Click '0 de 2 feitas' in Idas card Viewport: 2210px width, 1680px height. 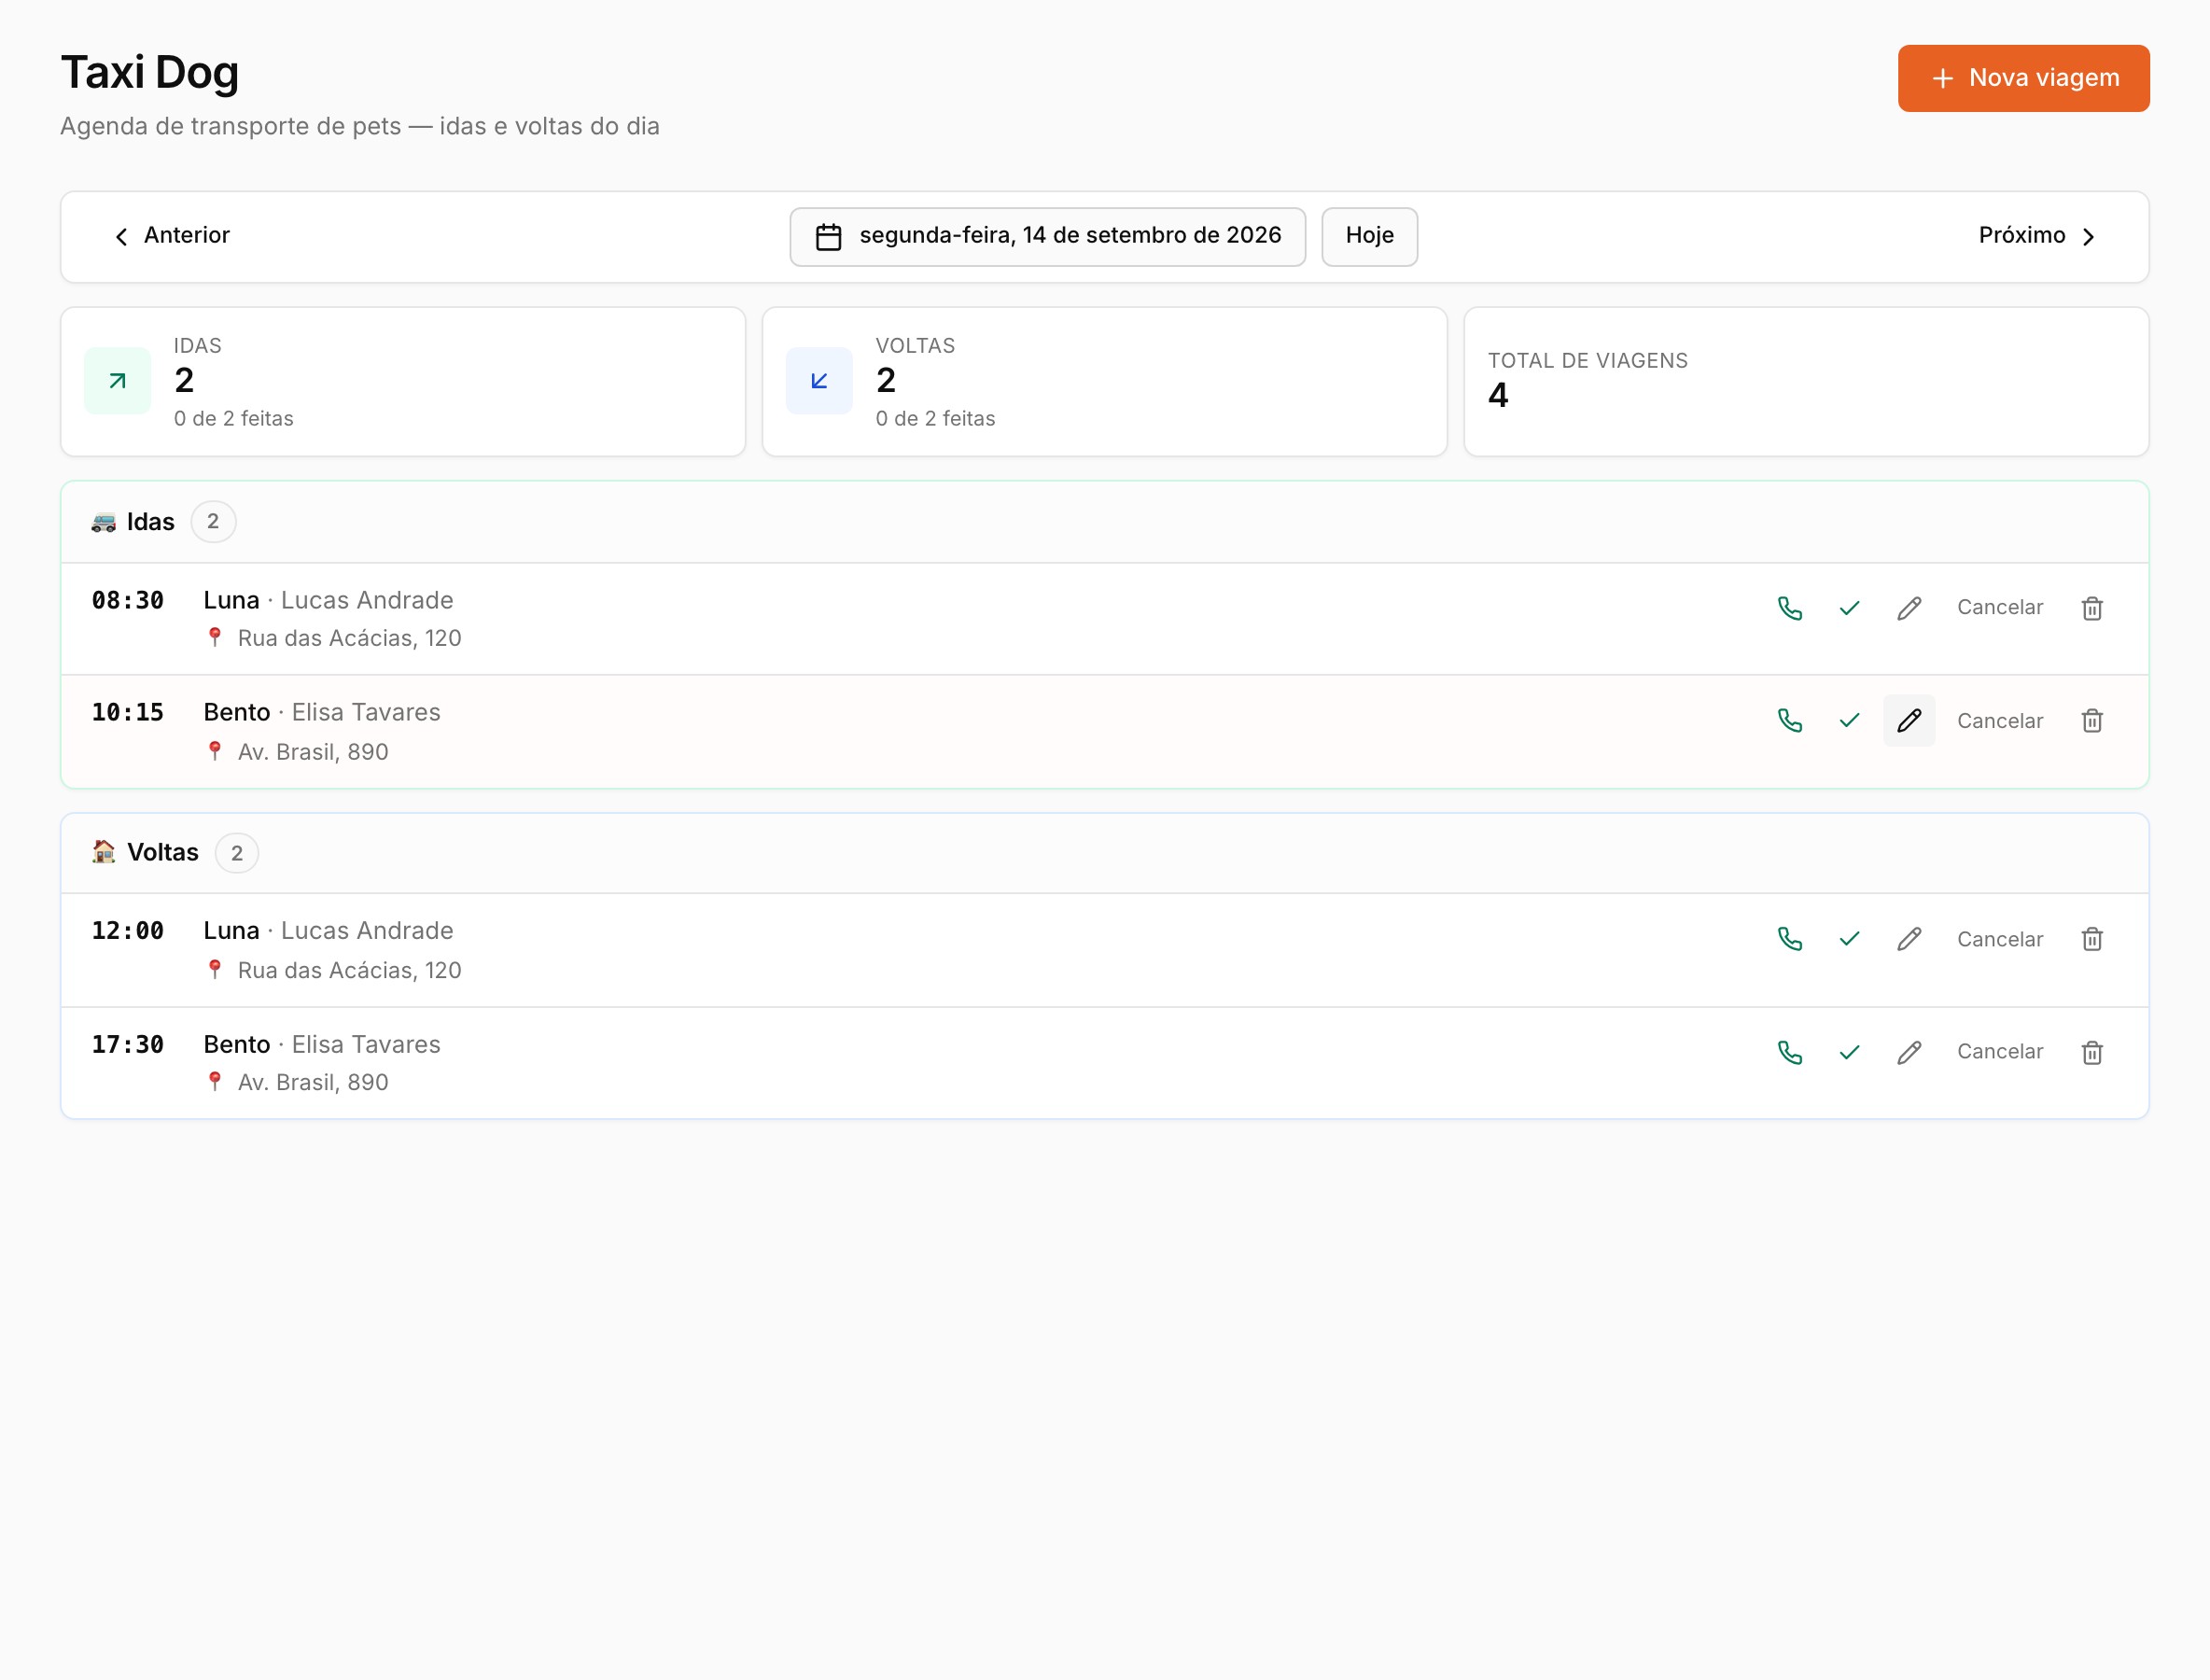tap(234, 419)
